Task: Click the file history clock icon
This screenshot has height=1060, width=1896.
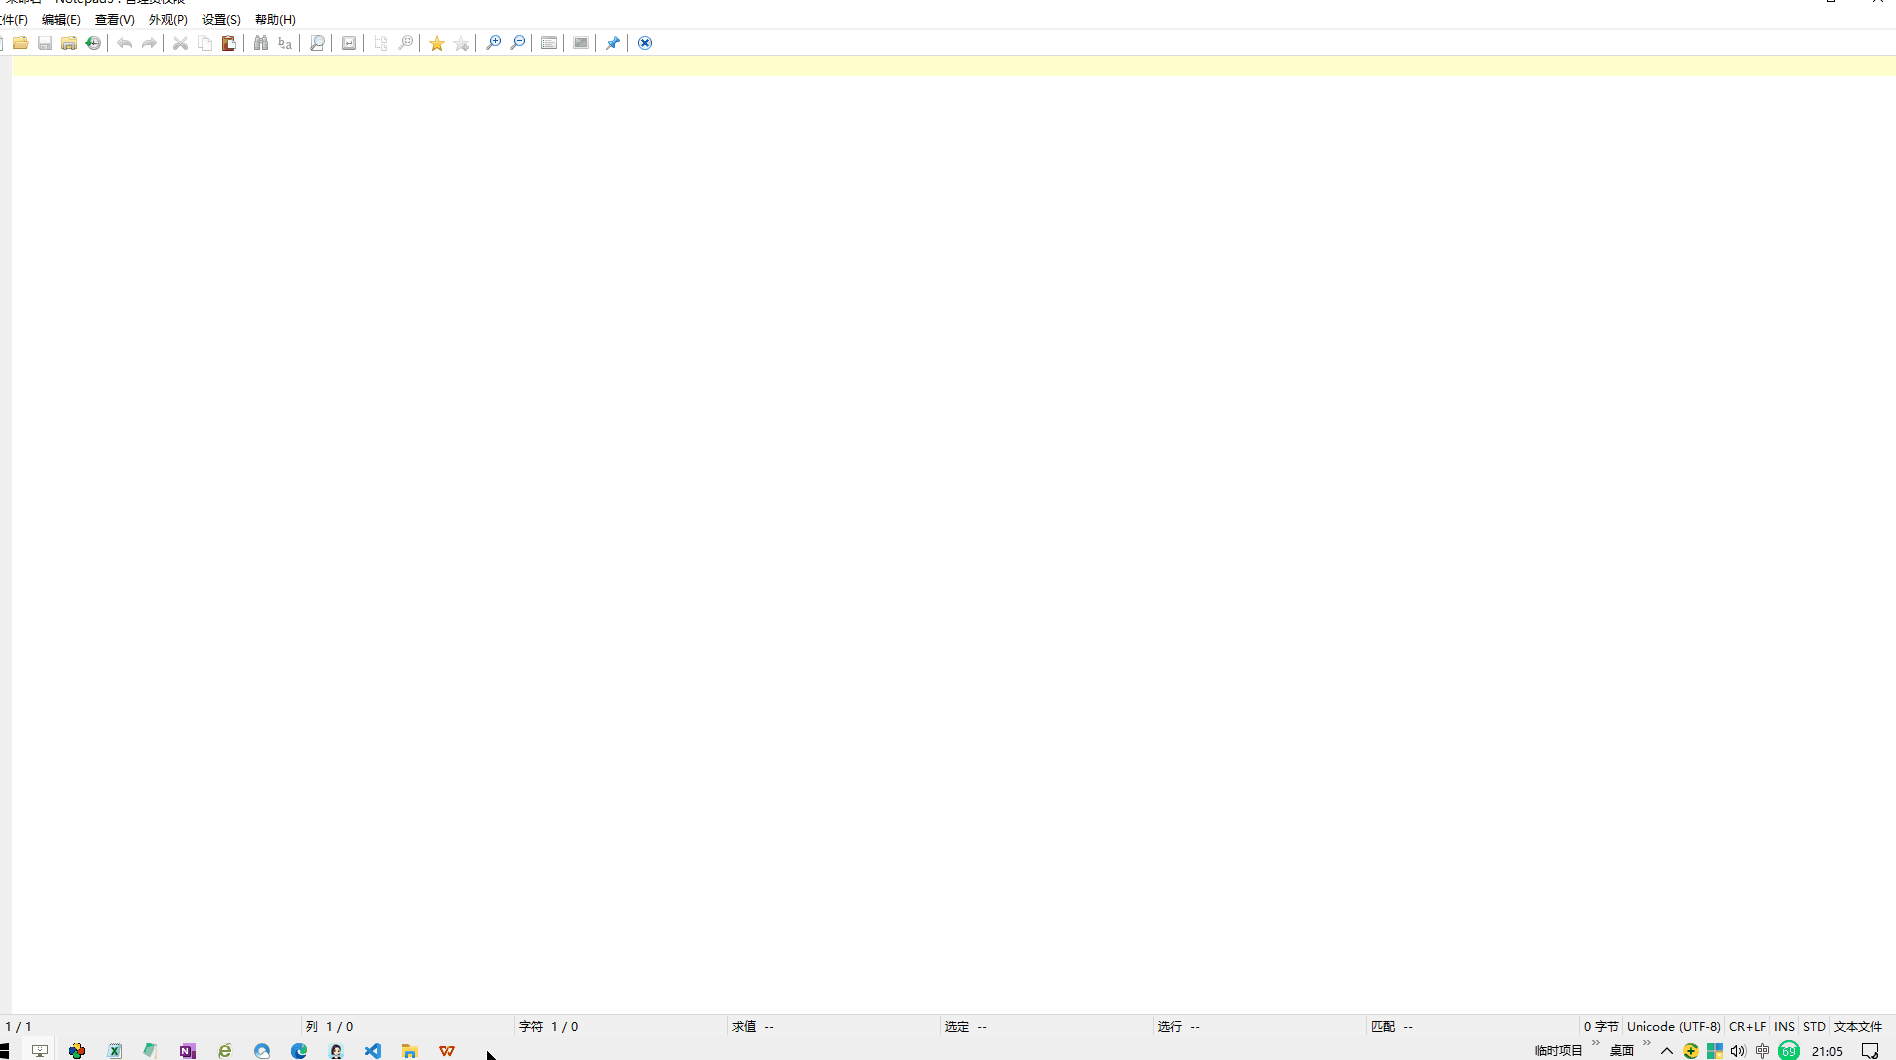Action: (x=93, y=43)
